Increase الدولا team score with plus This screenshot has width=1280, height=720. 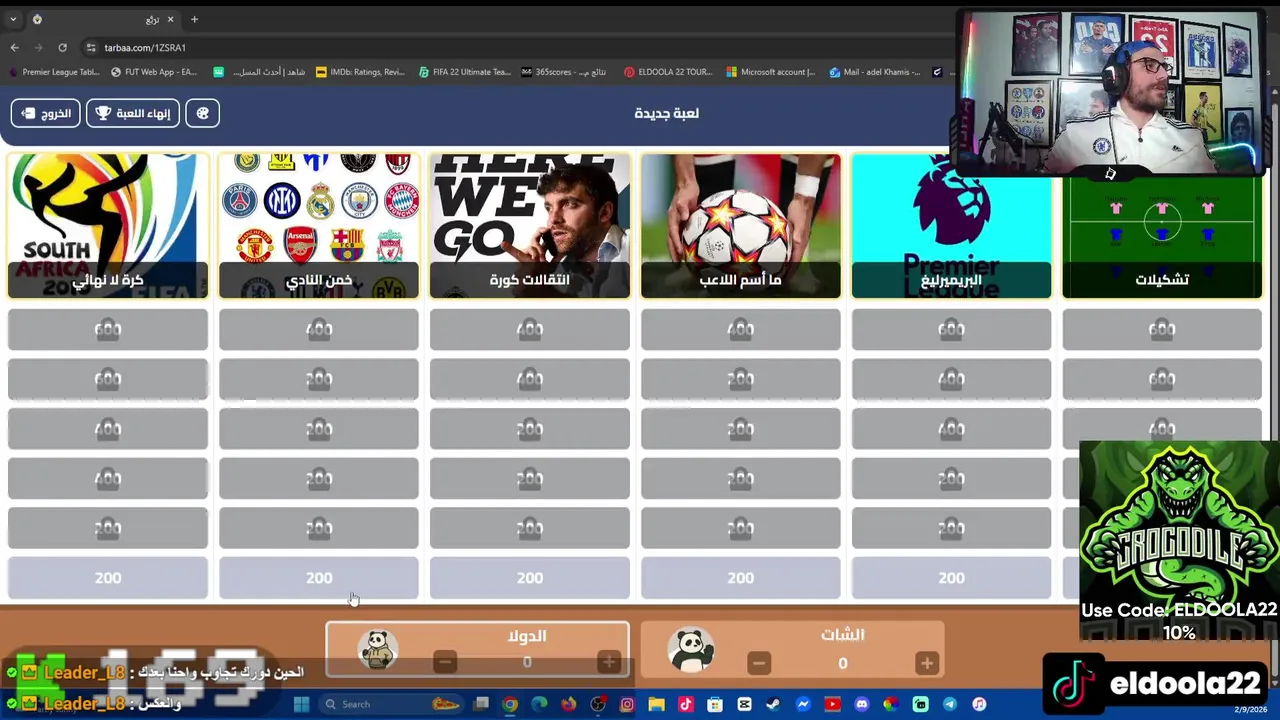click(x=608, y=662)
